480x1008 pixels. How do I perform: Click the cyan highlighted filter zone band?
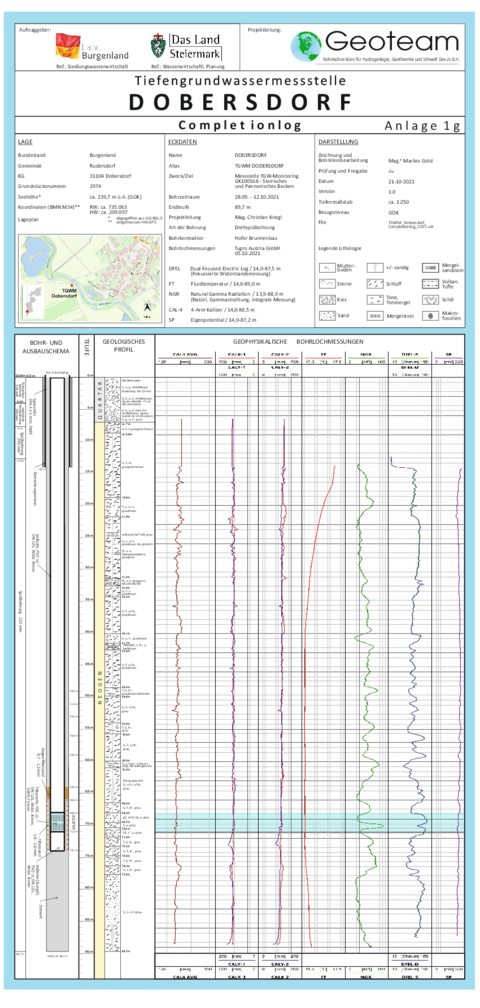(310, 824)
